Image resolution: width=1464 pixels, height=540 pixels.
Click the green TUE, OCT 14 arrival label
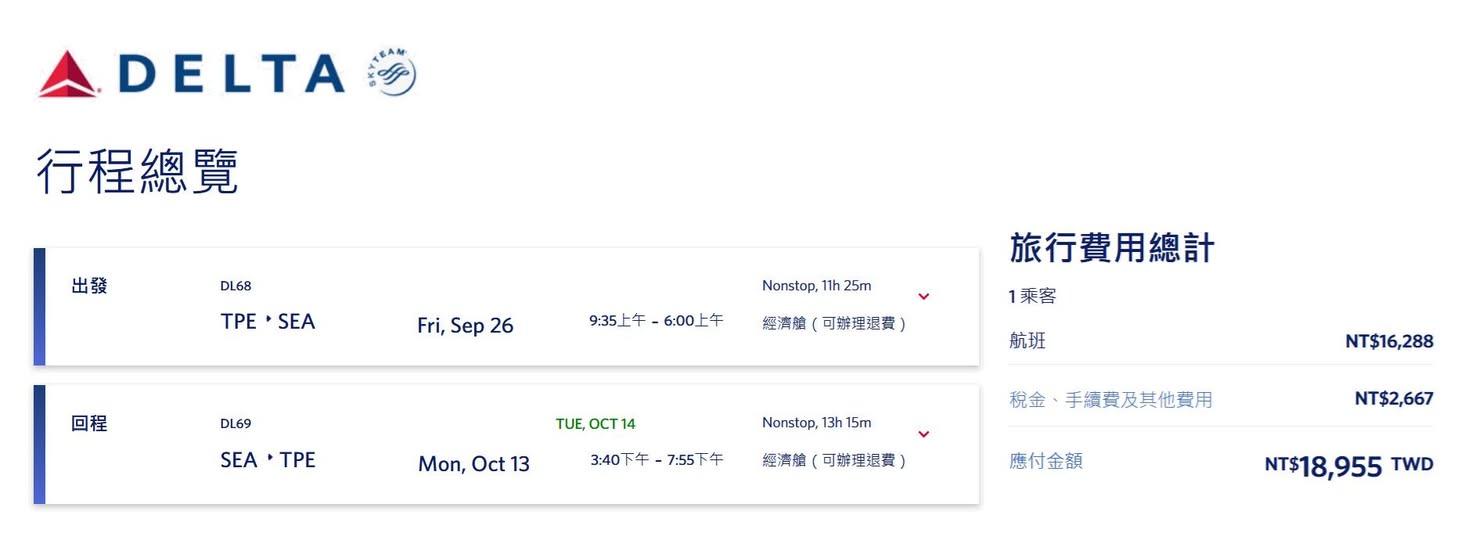click(x=595, y=424)
